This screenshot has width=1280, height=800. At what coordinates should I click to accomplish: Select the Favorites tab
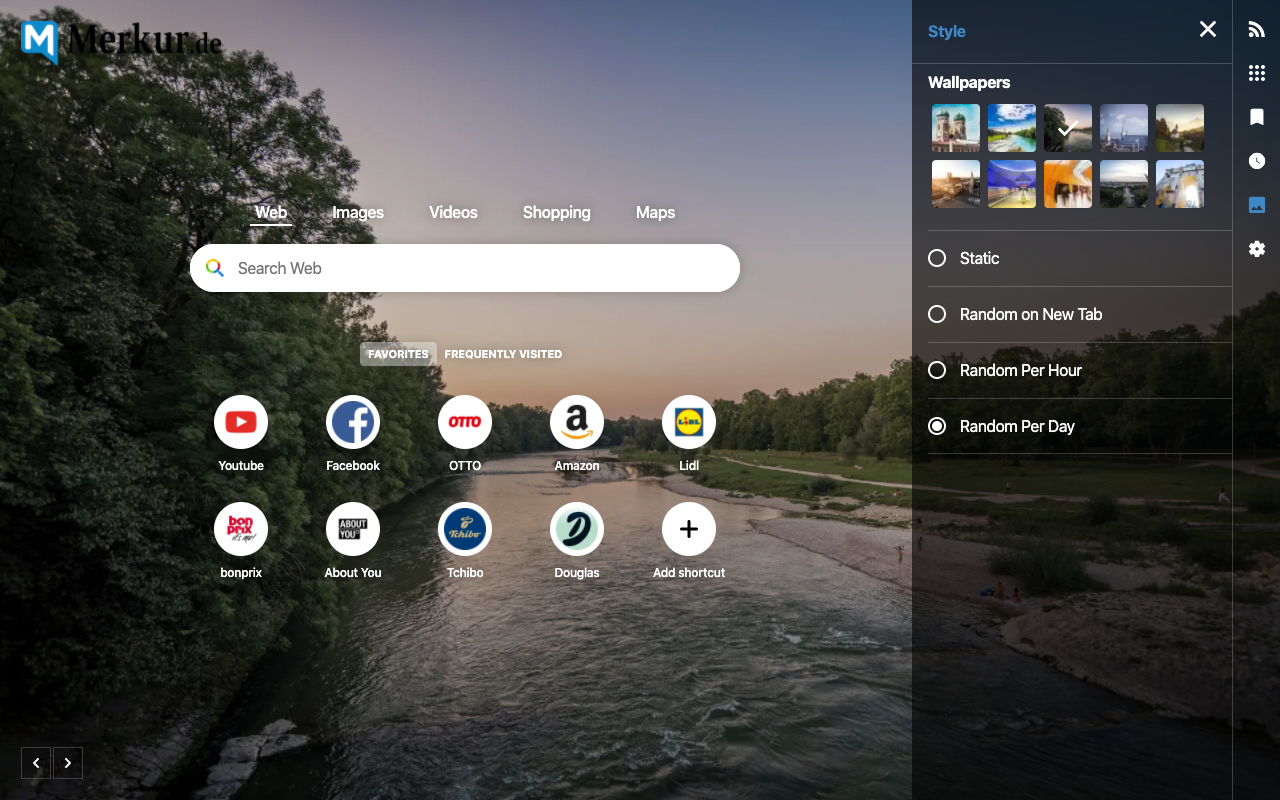398,354
